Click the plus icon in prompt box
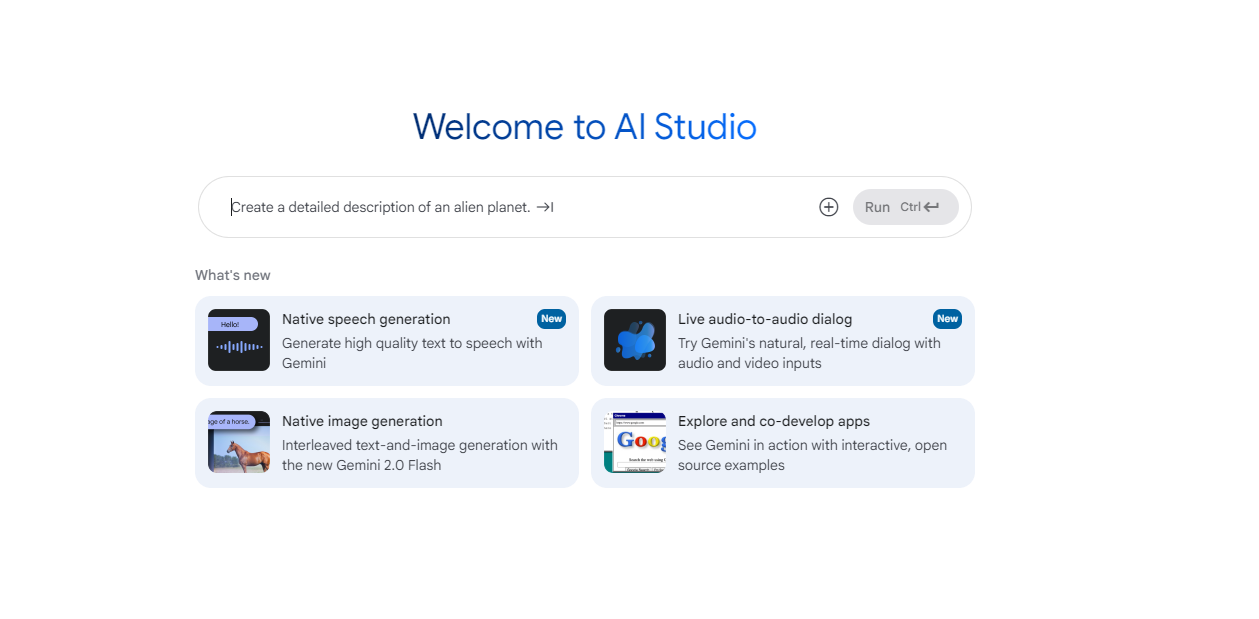 pyautogui.click(x=828, y=207)
